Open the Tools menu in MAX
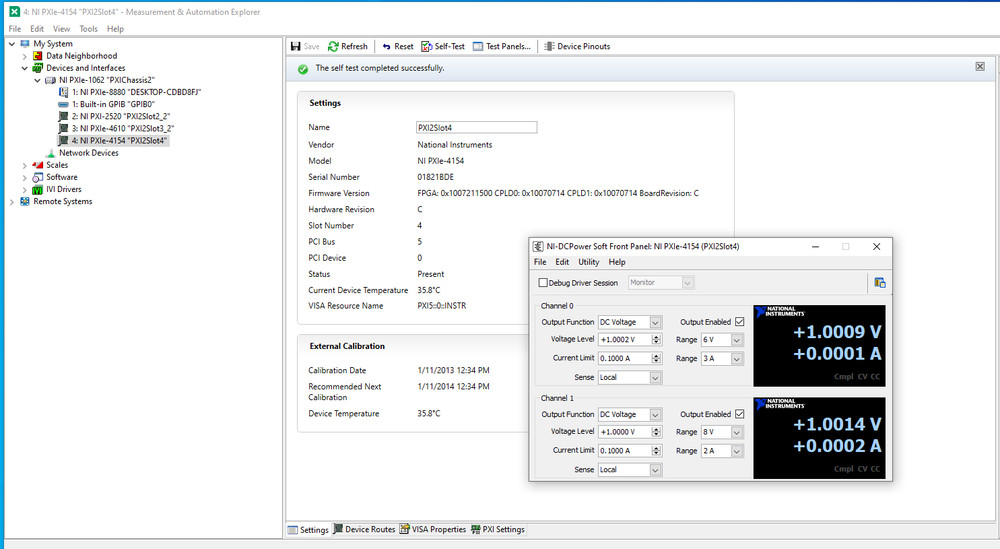 [88, 29]
